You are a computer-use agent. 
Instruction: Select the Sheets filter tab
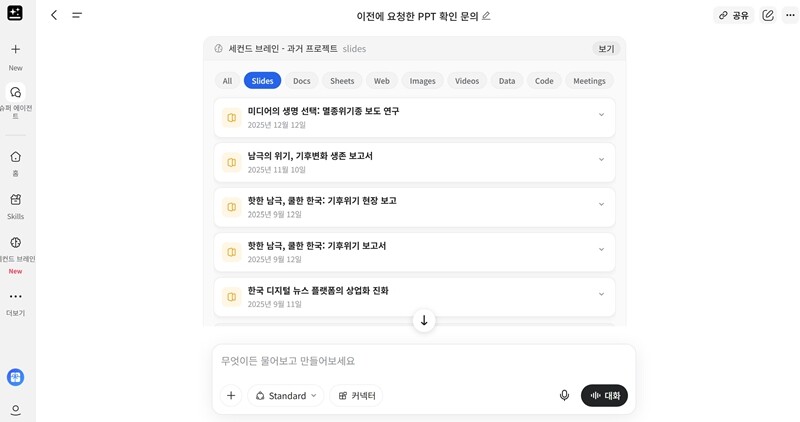tap(342, 81)
